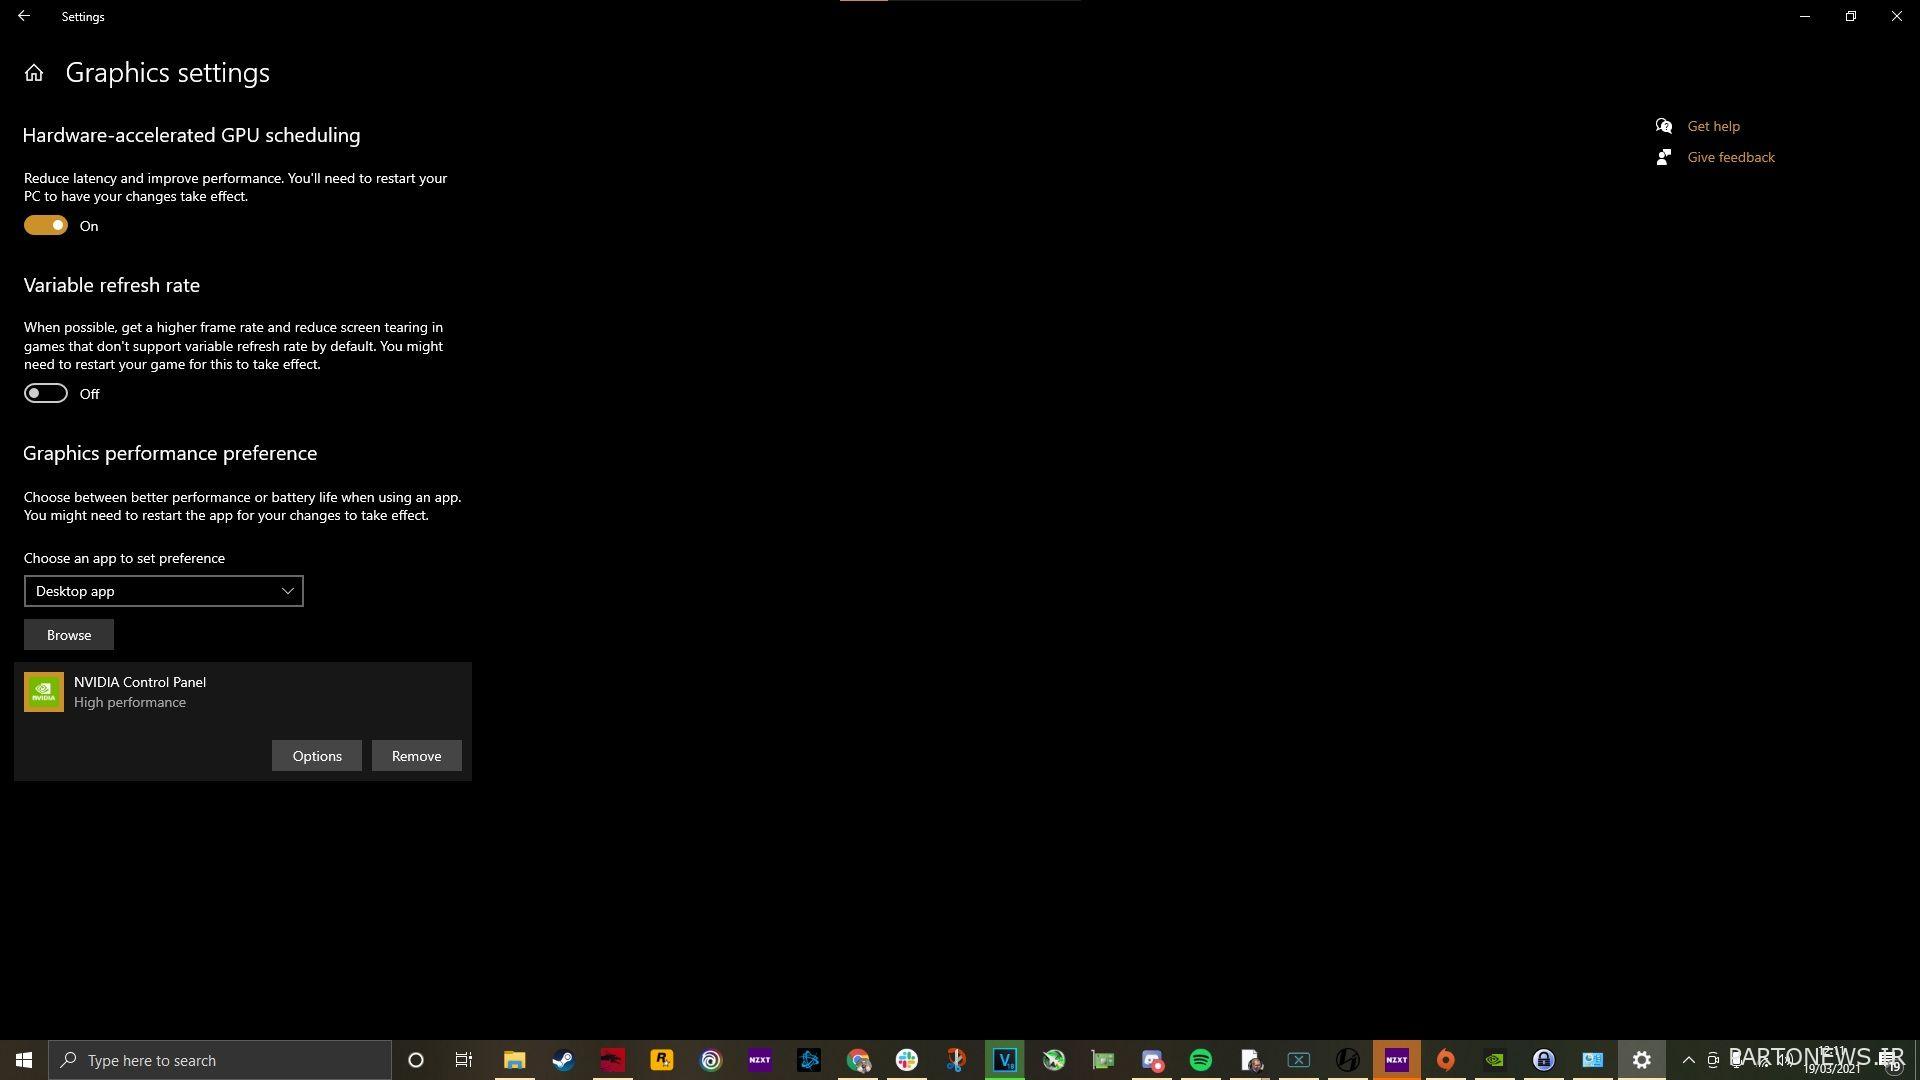Go to the Settings home icon
The width and height of the screenshot is (1920, 1080).
(34, 73)
